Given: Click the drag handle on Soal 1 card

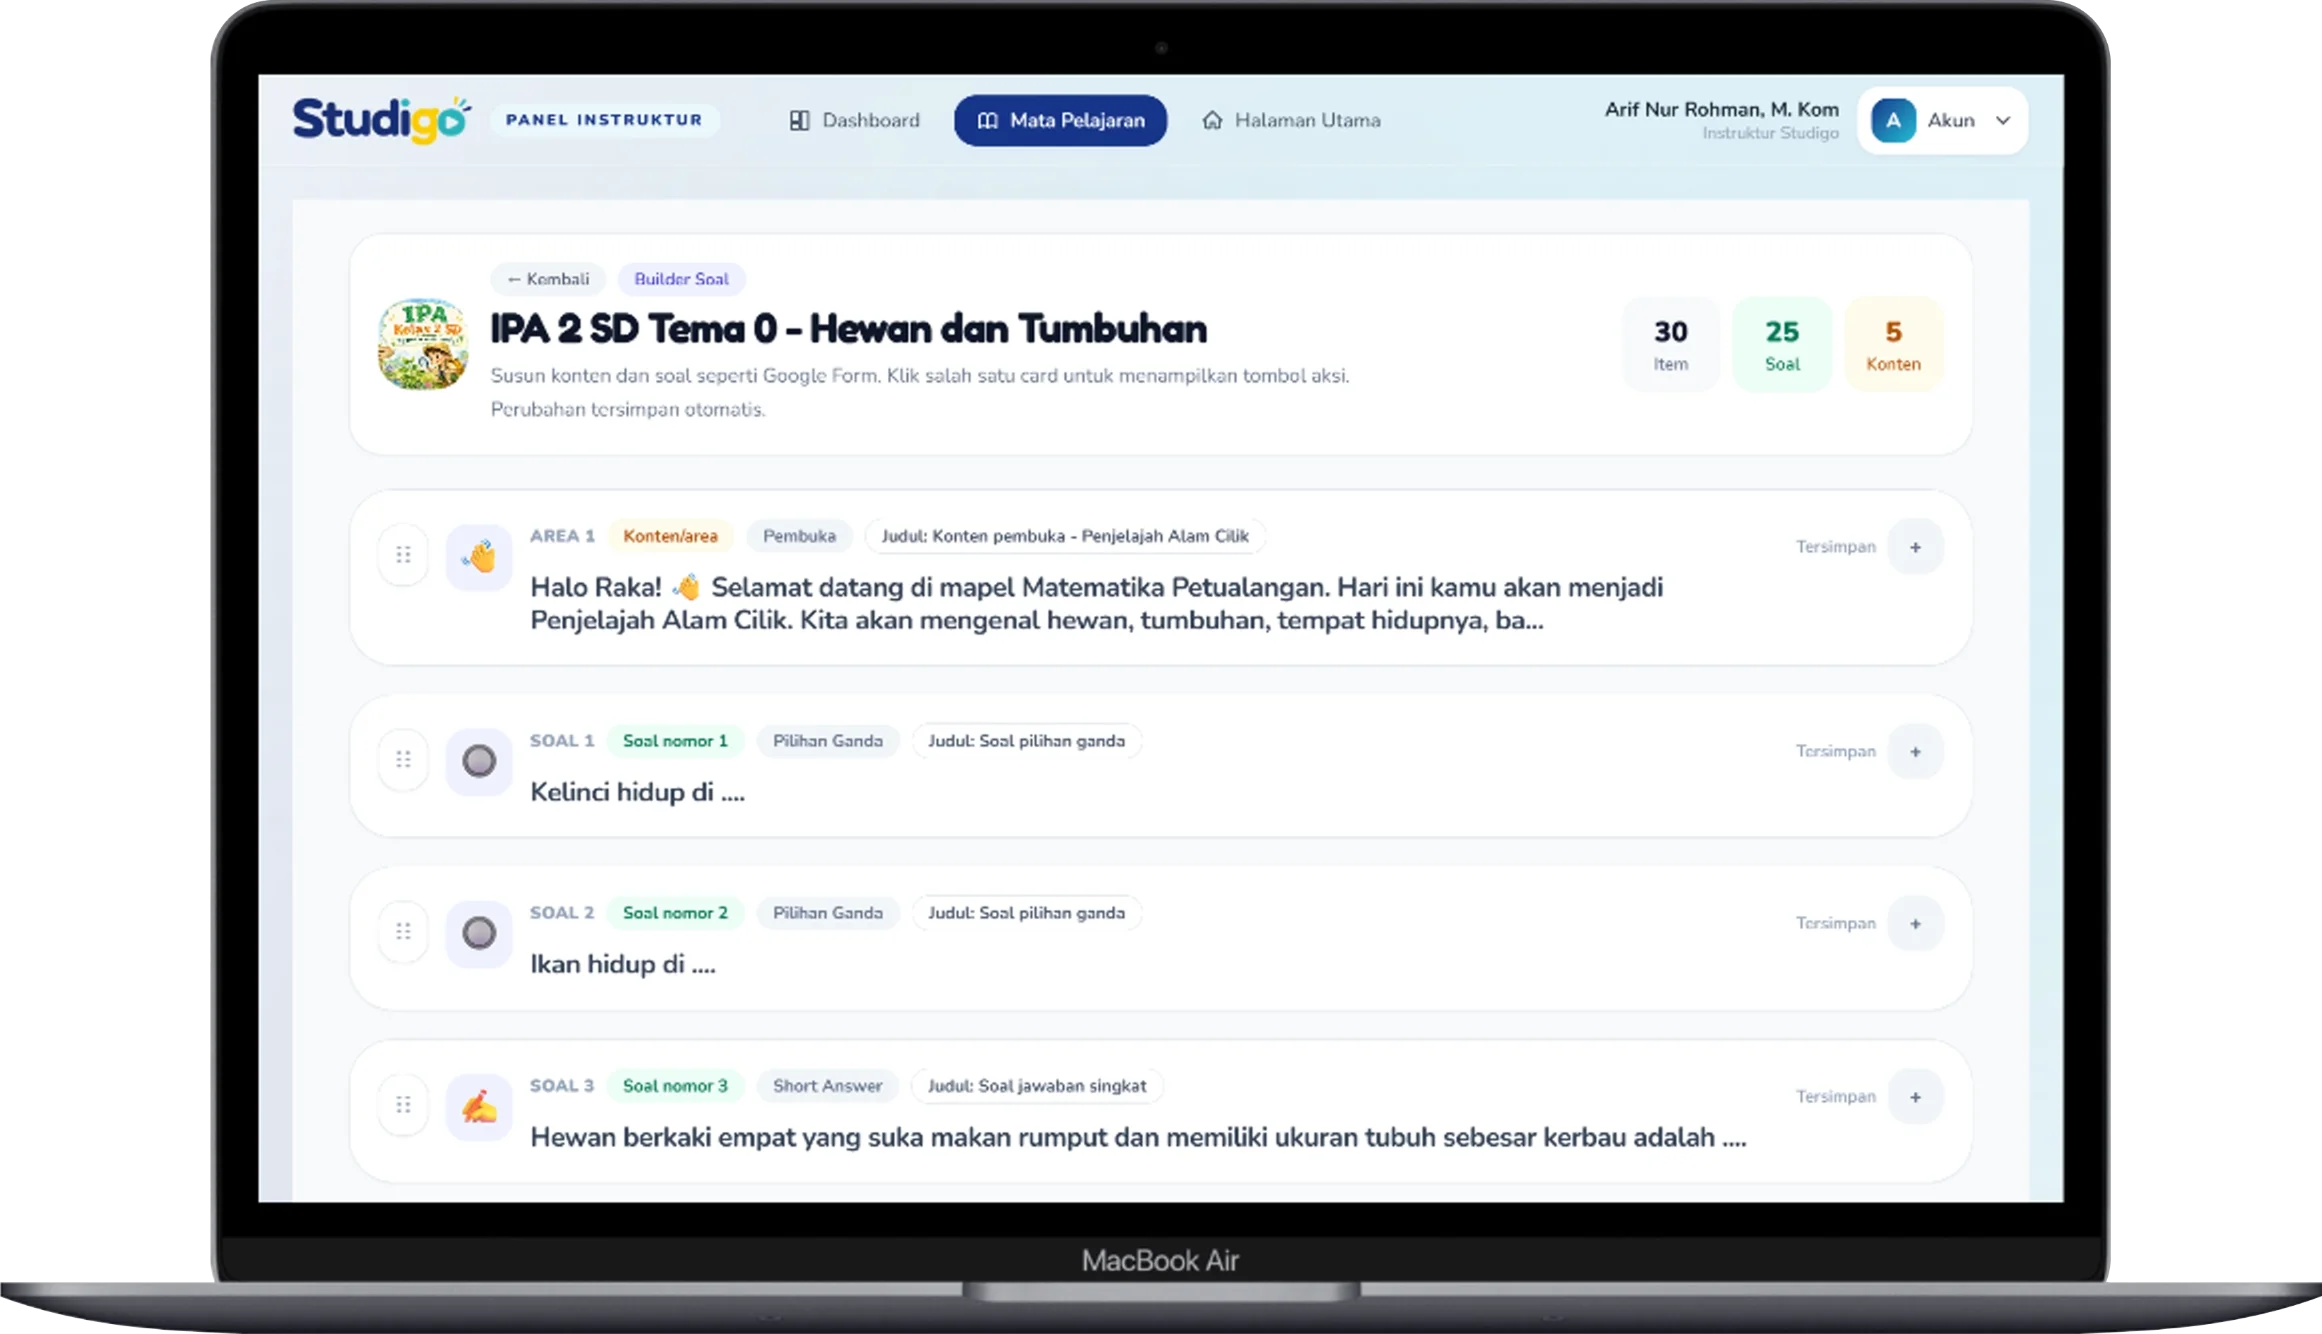Looking at the screenshot, I should (403, 759).
